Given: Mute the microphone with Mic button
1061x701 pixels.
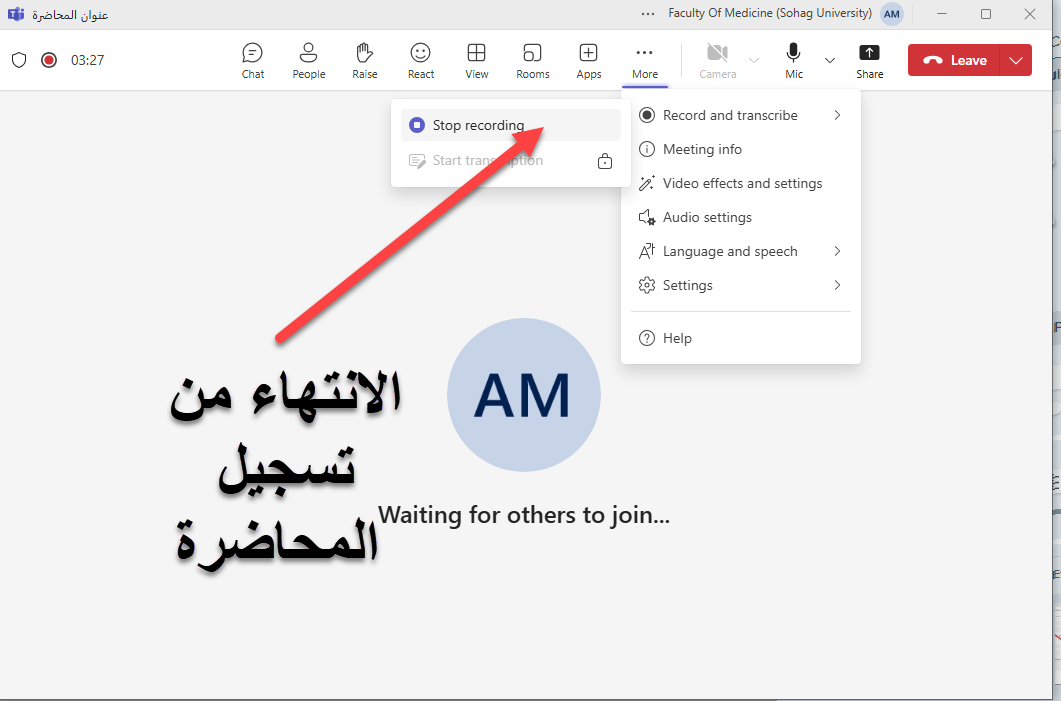Looking at the screenshot, I should click(794, 60).
